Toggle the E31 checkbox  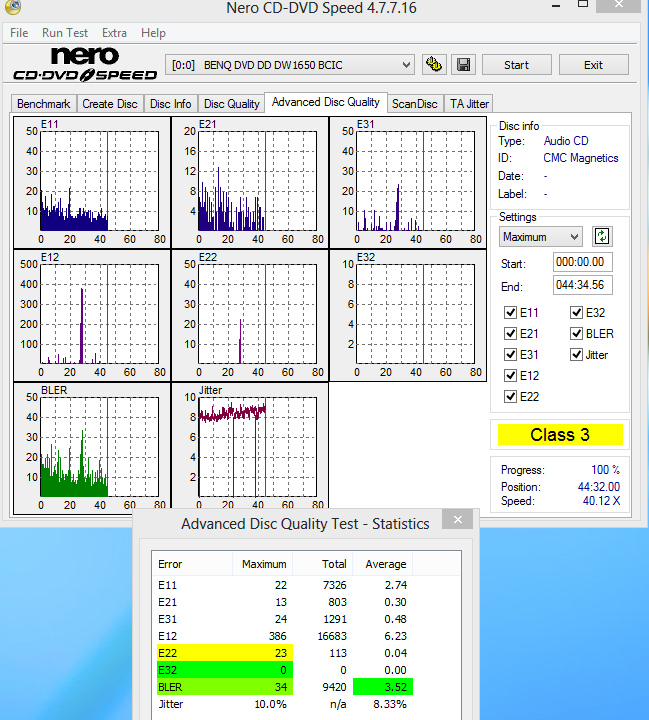[510, 355]
